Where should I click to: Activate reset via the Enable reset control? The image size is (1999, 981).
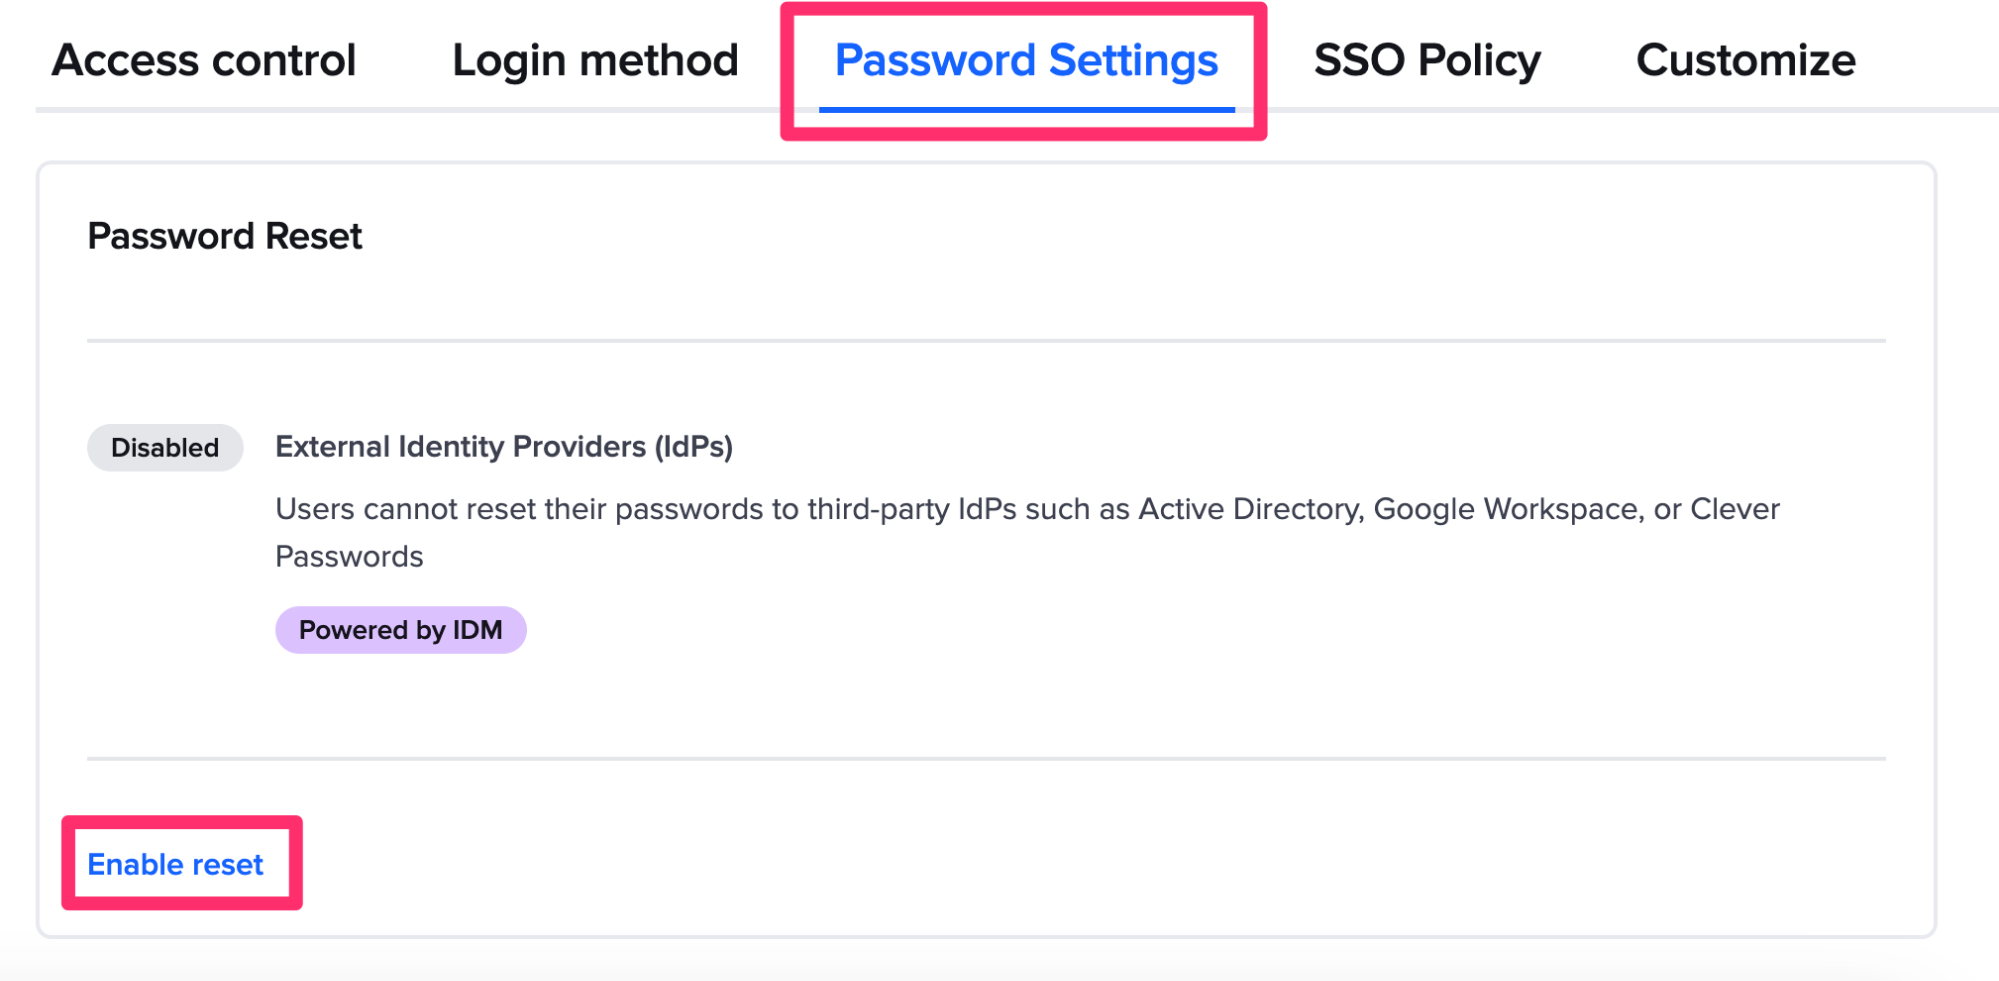175,863
